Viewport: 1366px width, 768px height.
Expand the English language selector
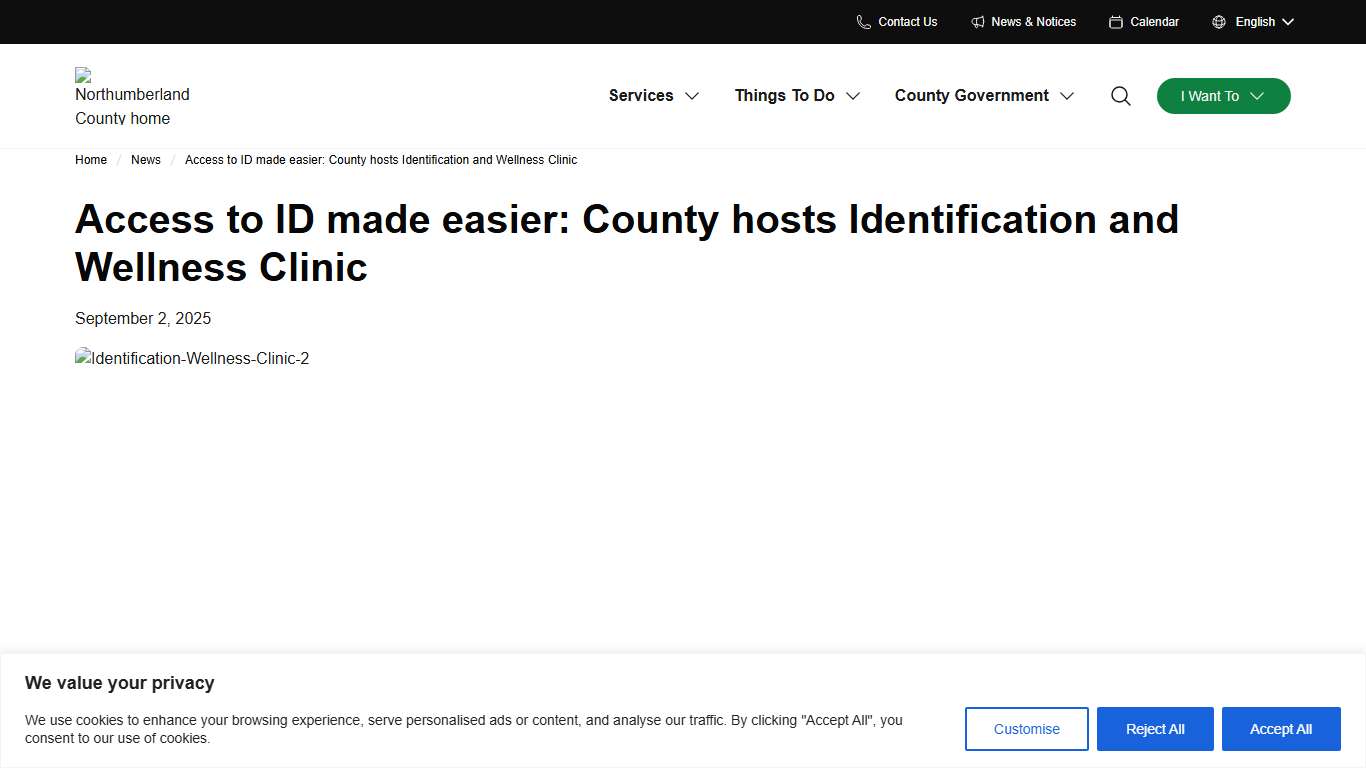click(1254, 22)
